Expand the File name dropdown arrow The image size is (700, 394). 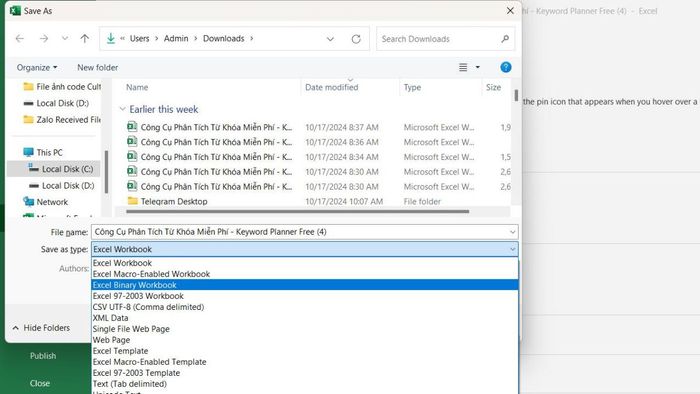pyautogui.click(x=512, y=232)
